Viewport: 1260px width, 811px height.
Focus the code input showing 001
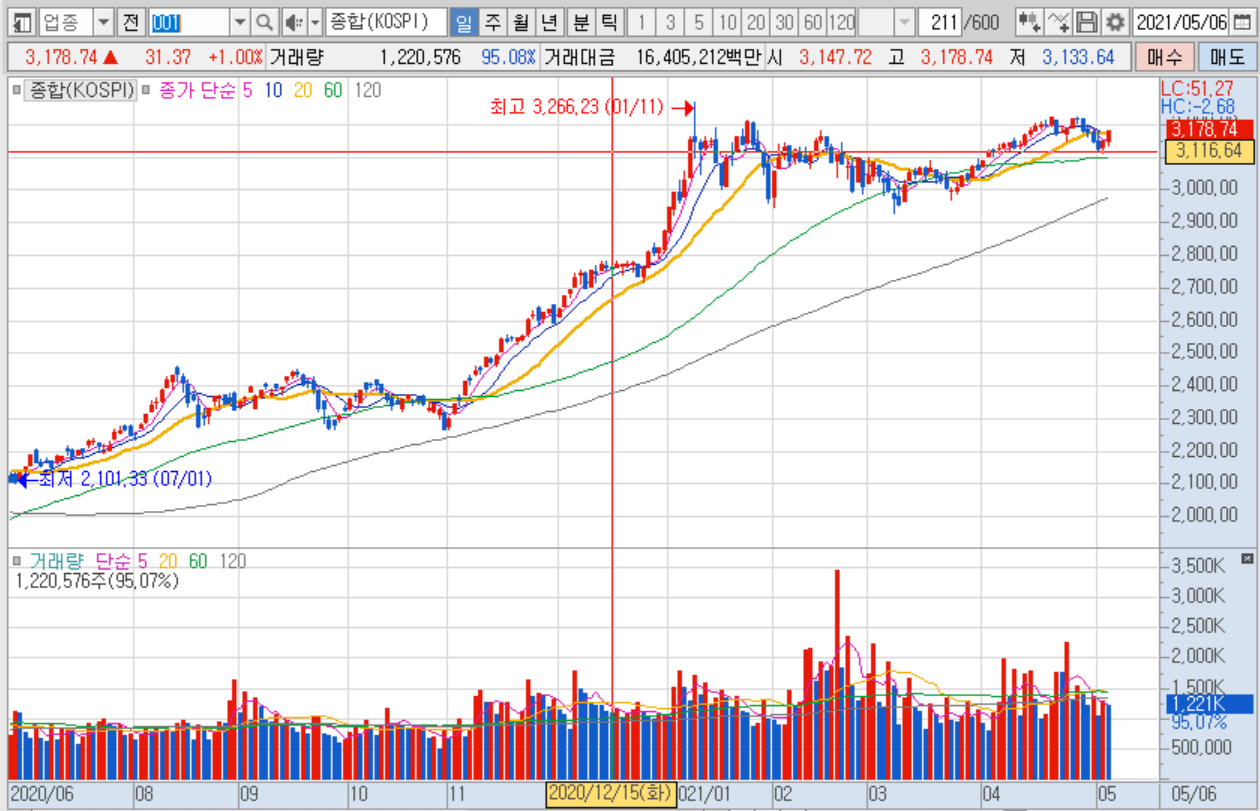tap(189, 21)
